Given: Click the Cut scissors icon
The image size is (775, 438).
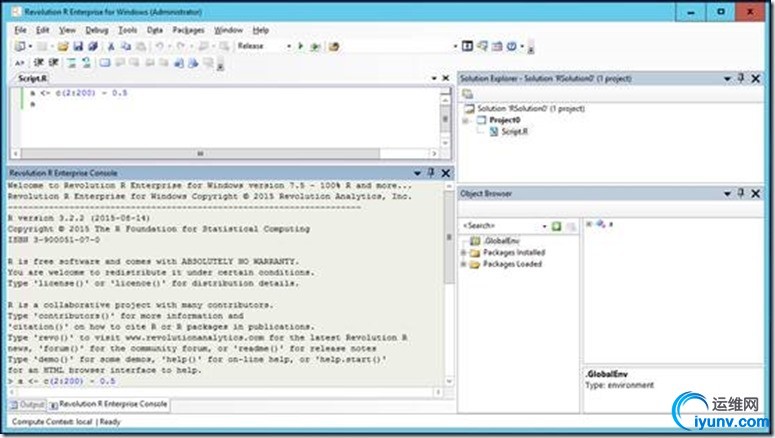Looking at the screenshot, I should coord(111,46).
